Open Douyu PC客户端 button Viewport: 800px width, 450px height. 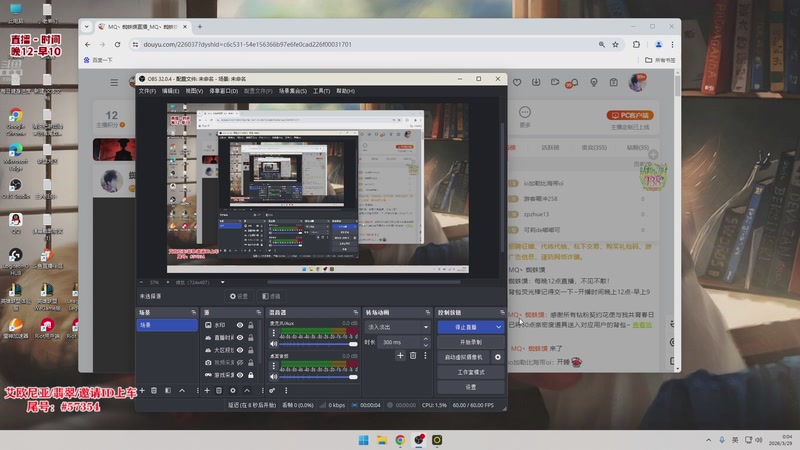(x=630, y=115)
